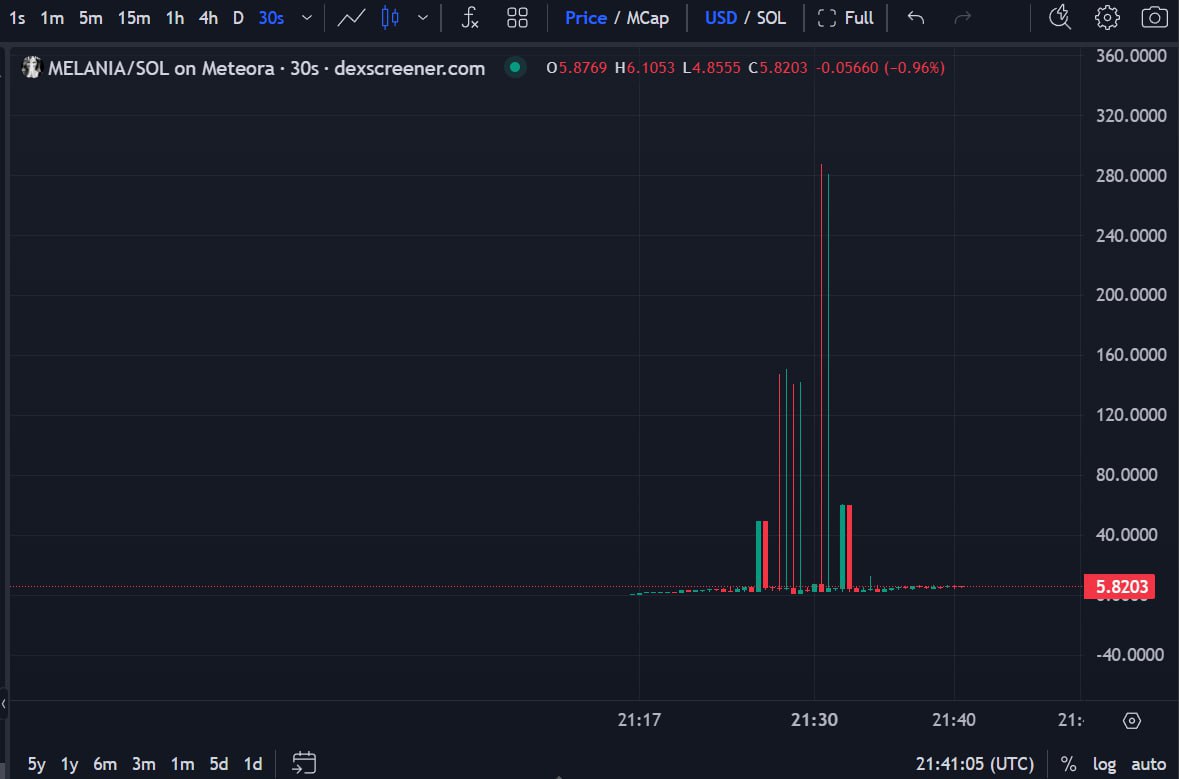Select the 1m interval in top toolbar

pos(52,18)
